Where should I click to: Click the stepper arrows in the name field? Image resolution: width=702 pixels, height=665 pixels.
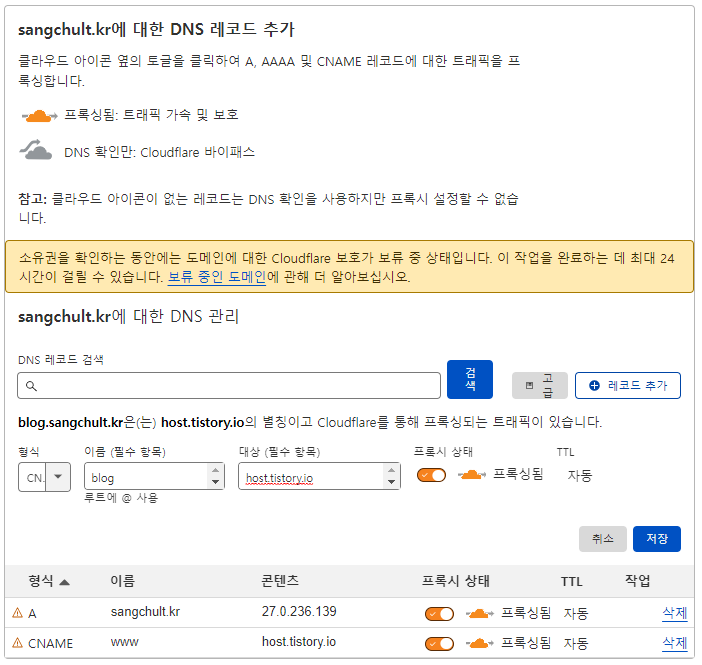(x=215, y=476)
